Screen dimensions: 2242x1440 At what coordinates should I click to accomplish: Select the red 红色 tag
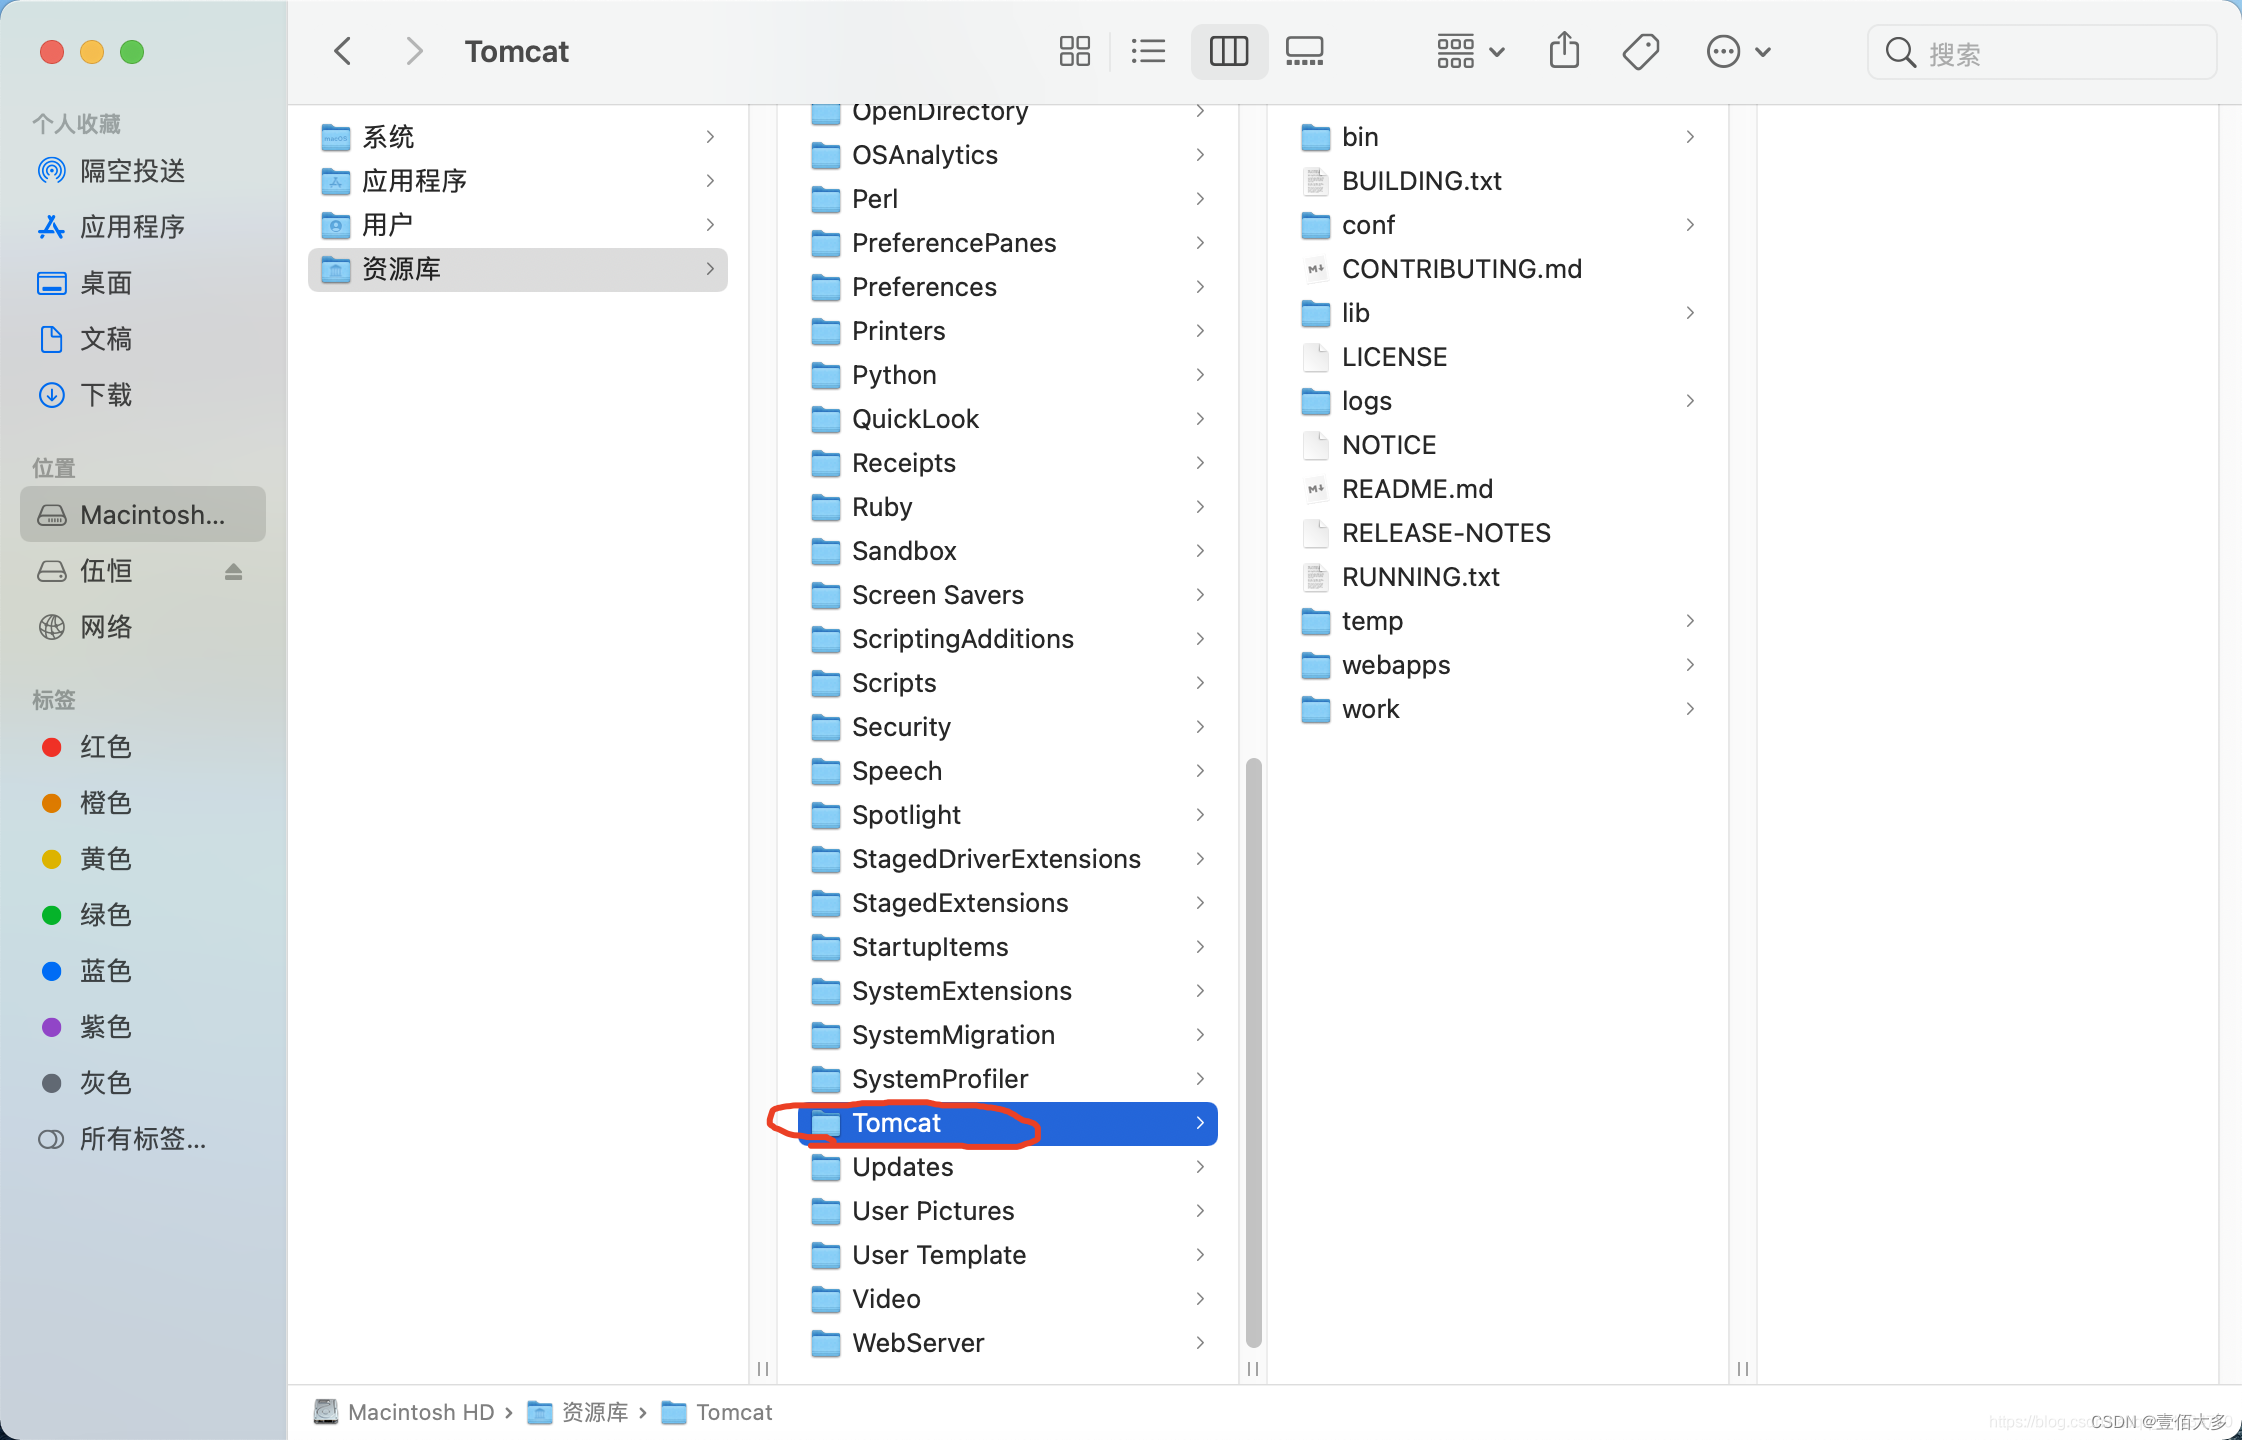[105, 747]
